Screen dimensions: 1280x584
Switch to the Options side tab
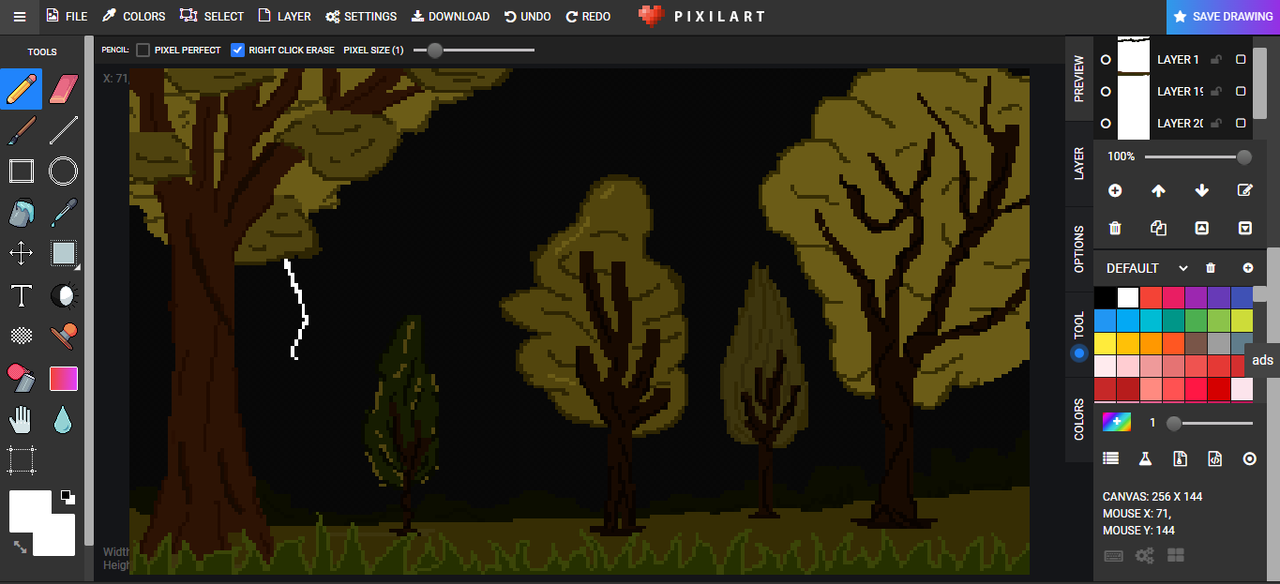point(1079,250)
